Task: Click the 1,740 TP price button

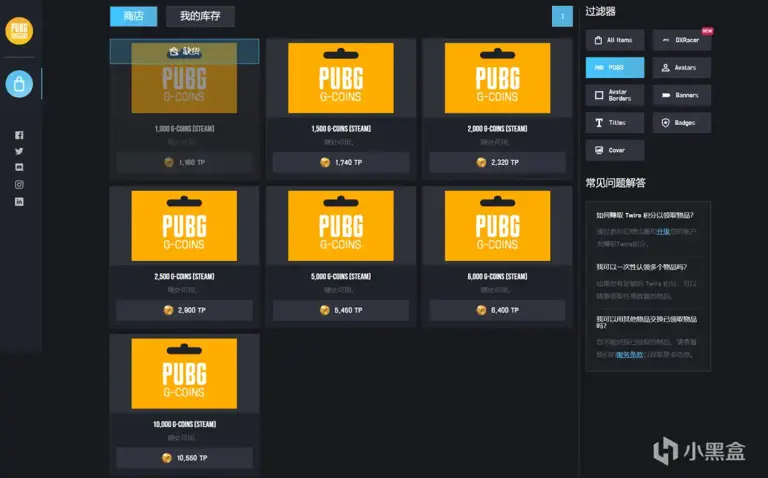Action: [341, 162]
